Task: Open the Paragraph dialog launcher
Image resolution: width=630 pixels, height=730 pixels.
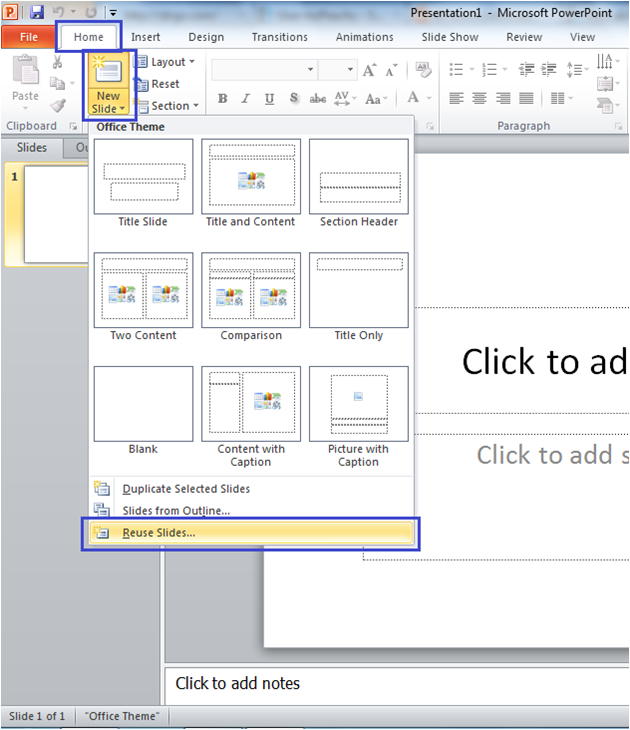Action: pyautogui.click(x=618, y=126)
